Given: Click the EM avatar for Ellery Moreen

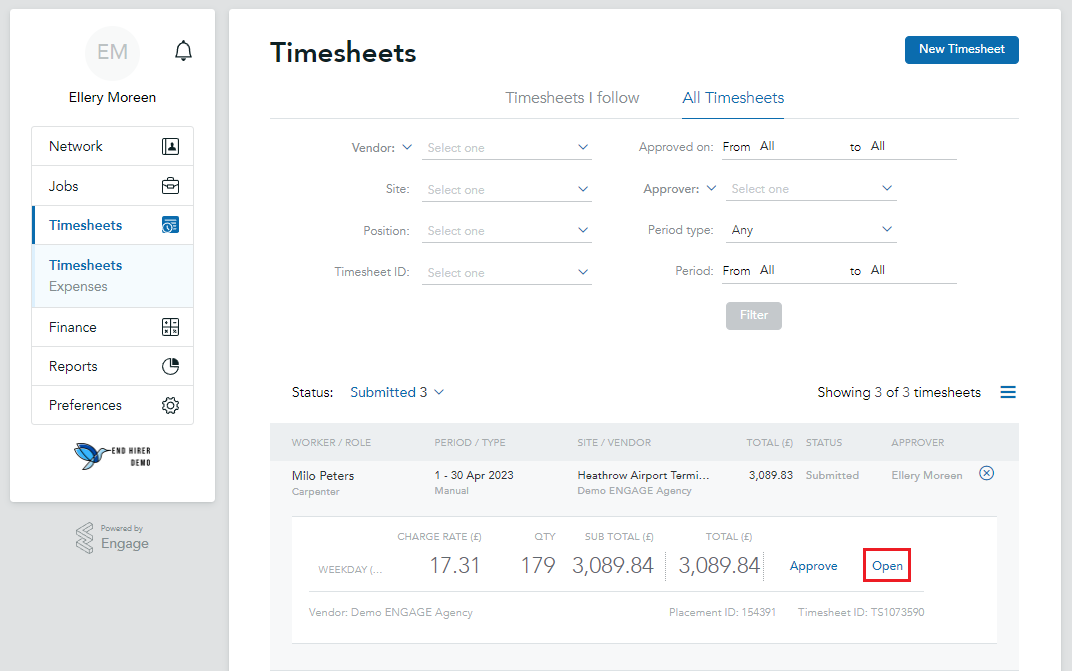Looking at the screenshot, I should [x=112, y=53].
